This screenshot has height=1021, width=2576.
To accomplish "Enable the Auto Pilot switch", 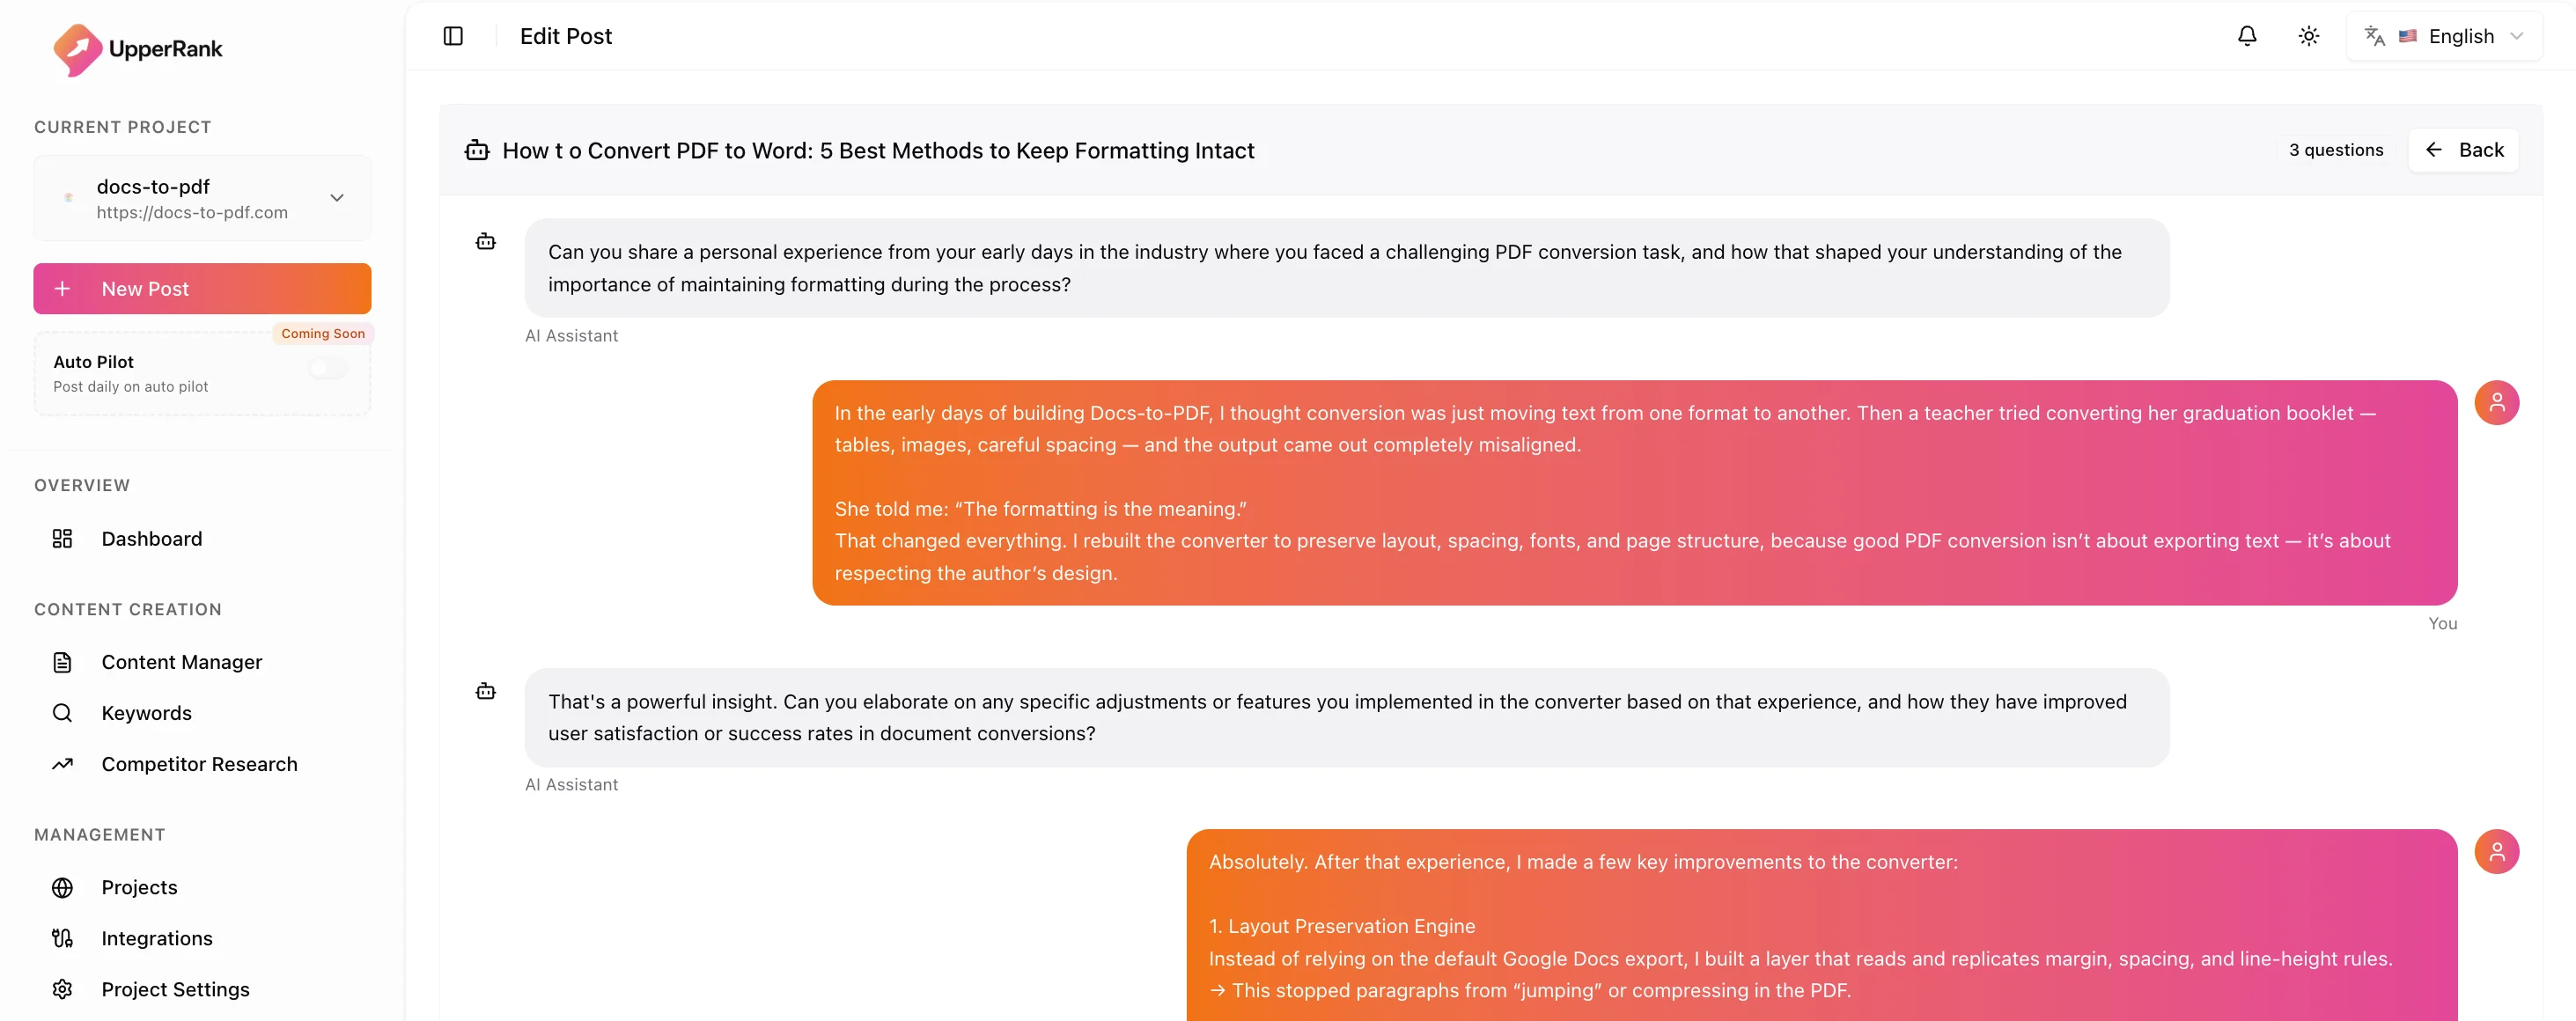I will tap(326, 367).
